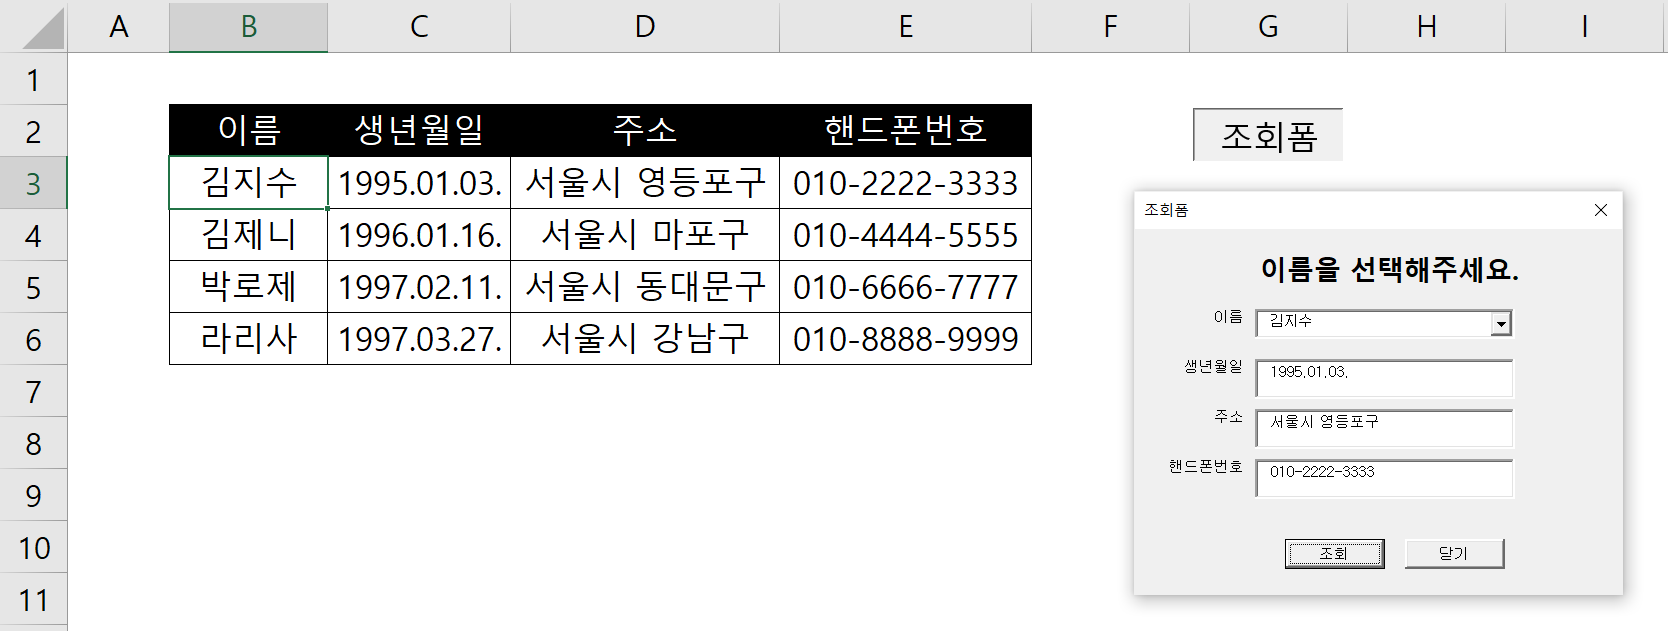Click the 이름 table header cell
1668x631 pixels.
[x=249, y=130]
